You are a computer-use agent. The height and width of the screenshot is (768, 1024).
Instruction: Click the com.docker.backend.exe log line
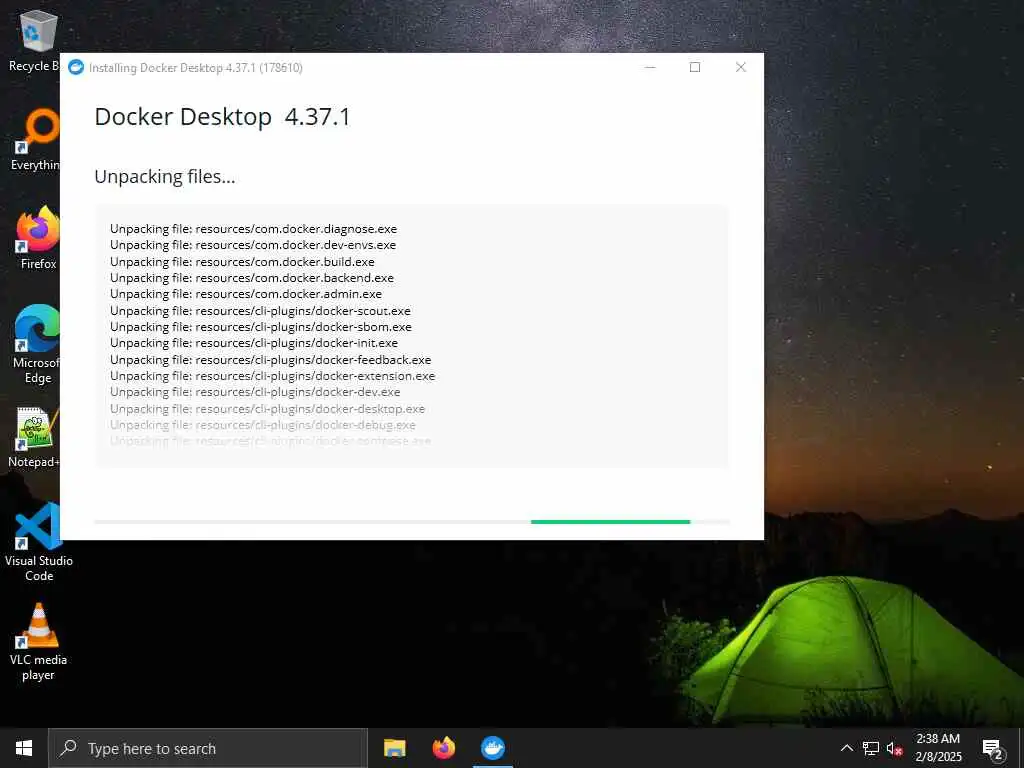coord(252,278)
